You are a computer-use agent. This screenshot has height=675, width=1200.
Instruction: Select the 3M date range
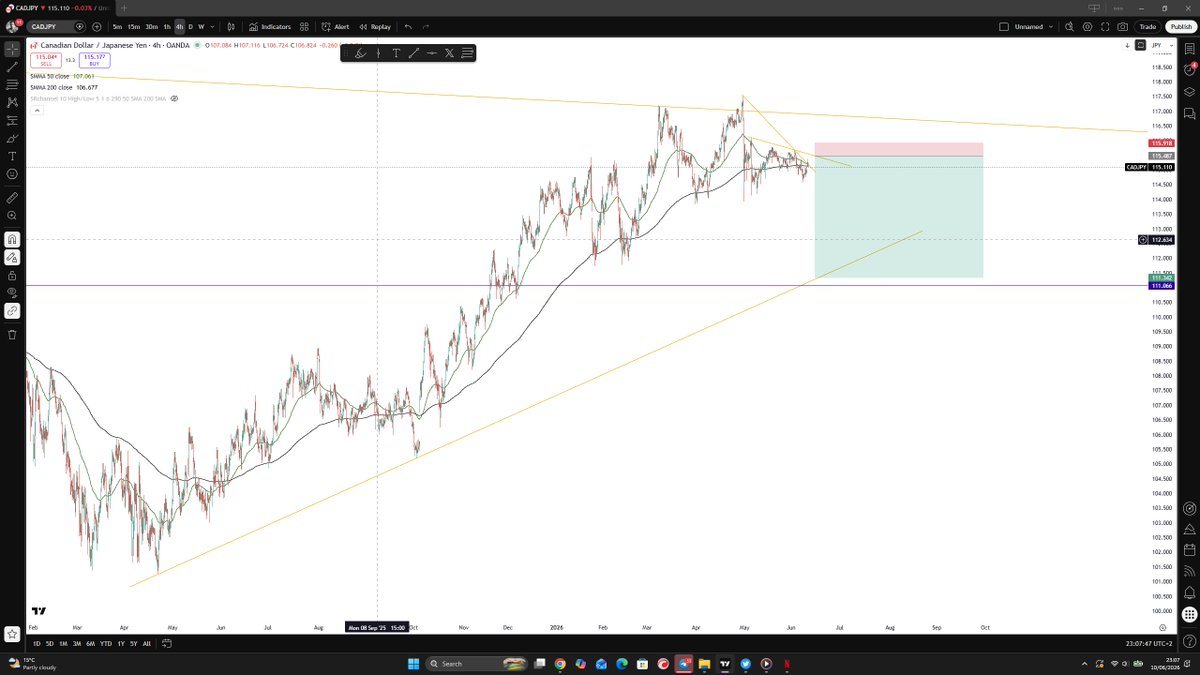77,644
